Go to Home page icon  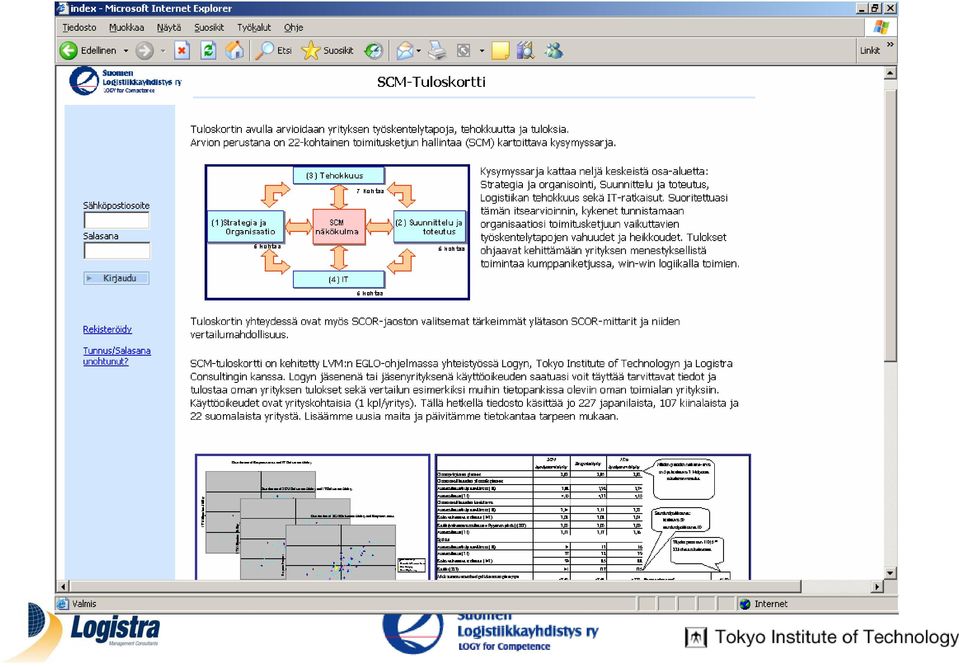234,51
